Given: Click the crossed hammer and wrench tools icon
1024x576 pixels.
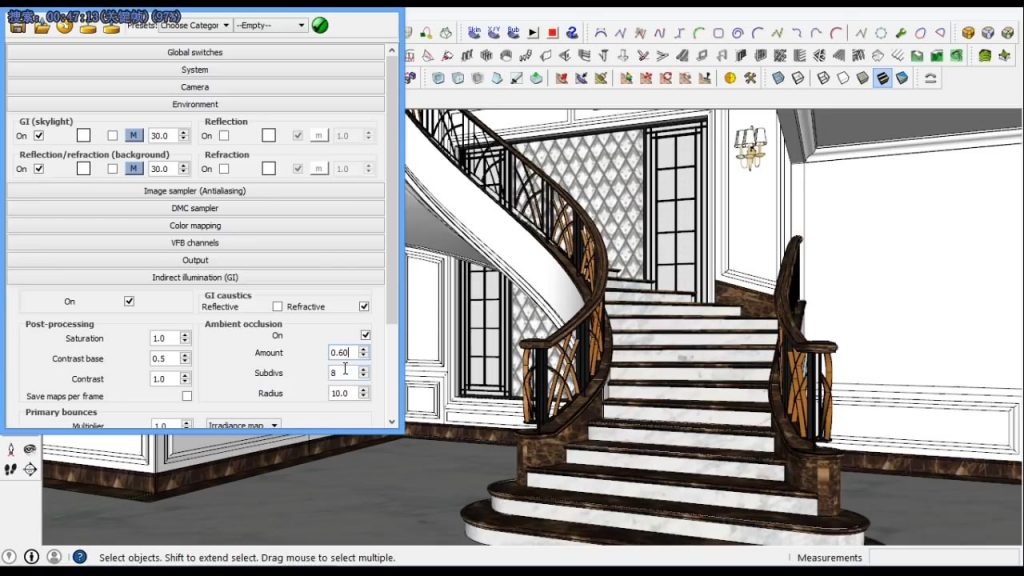Looking at the screenshot, I should 750,78.
